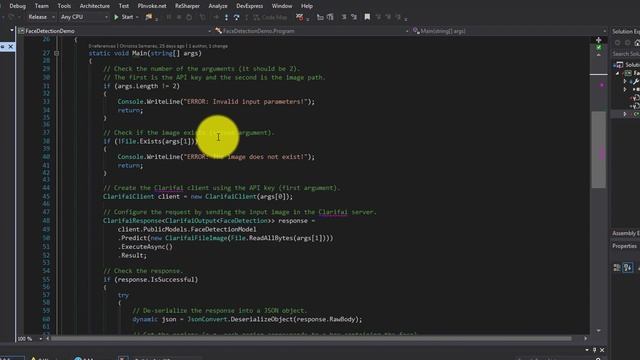Click the step into icon in the toolbar
This screenshot has width=640, height=360.
click(x=227, y=17)
